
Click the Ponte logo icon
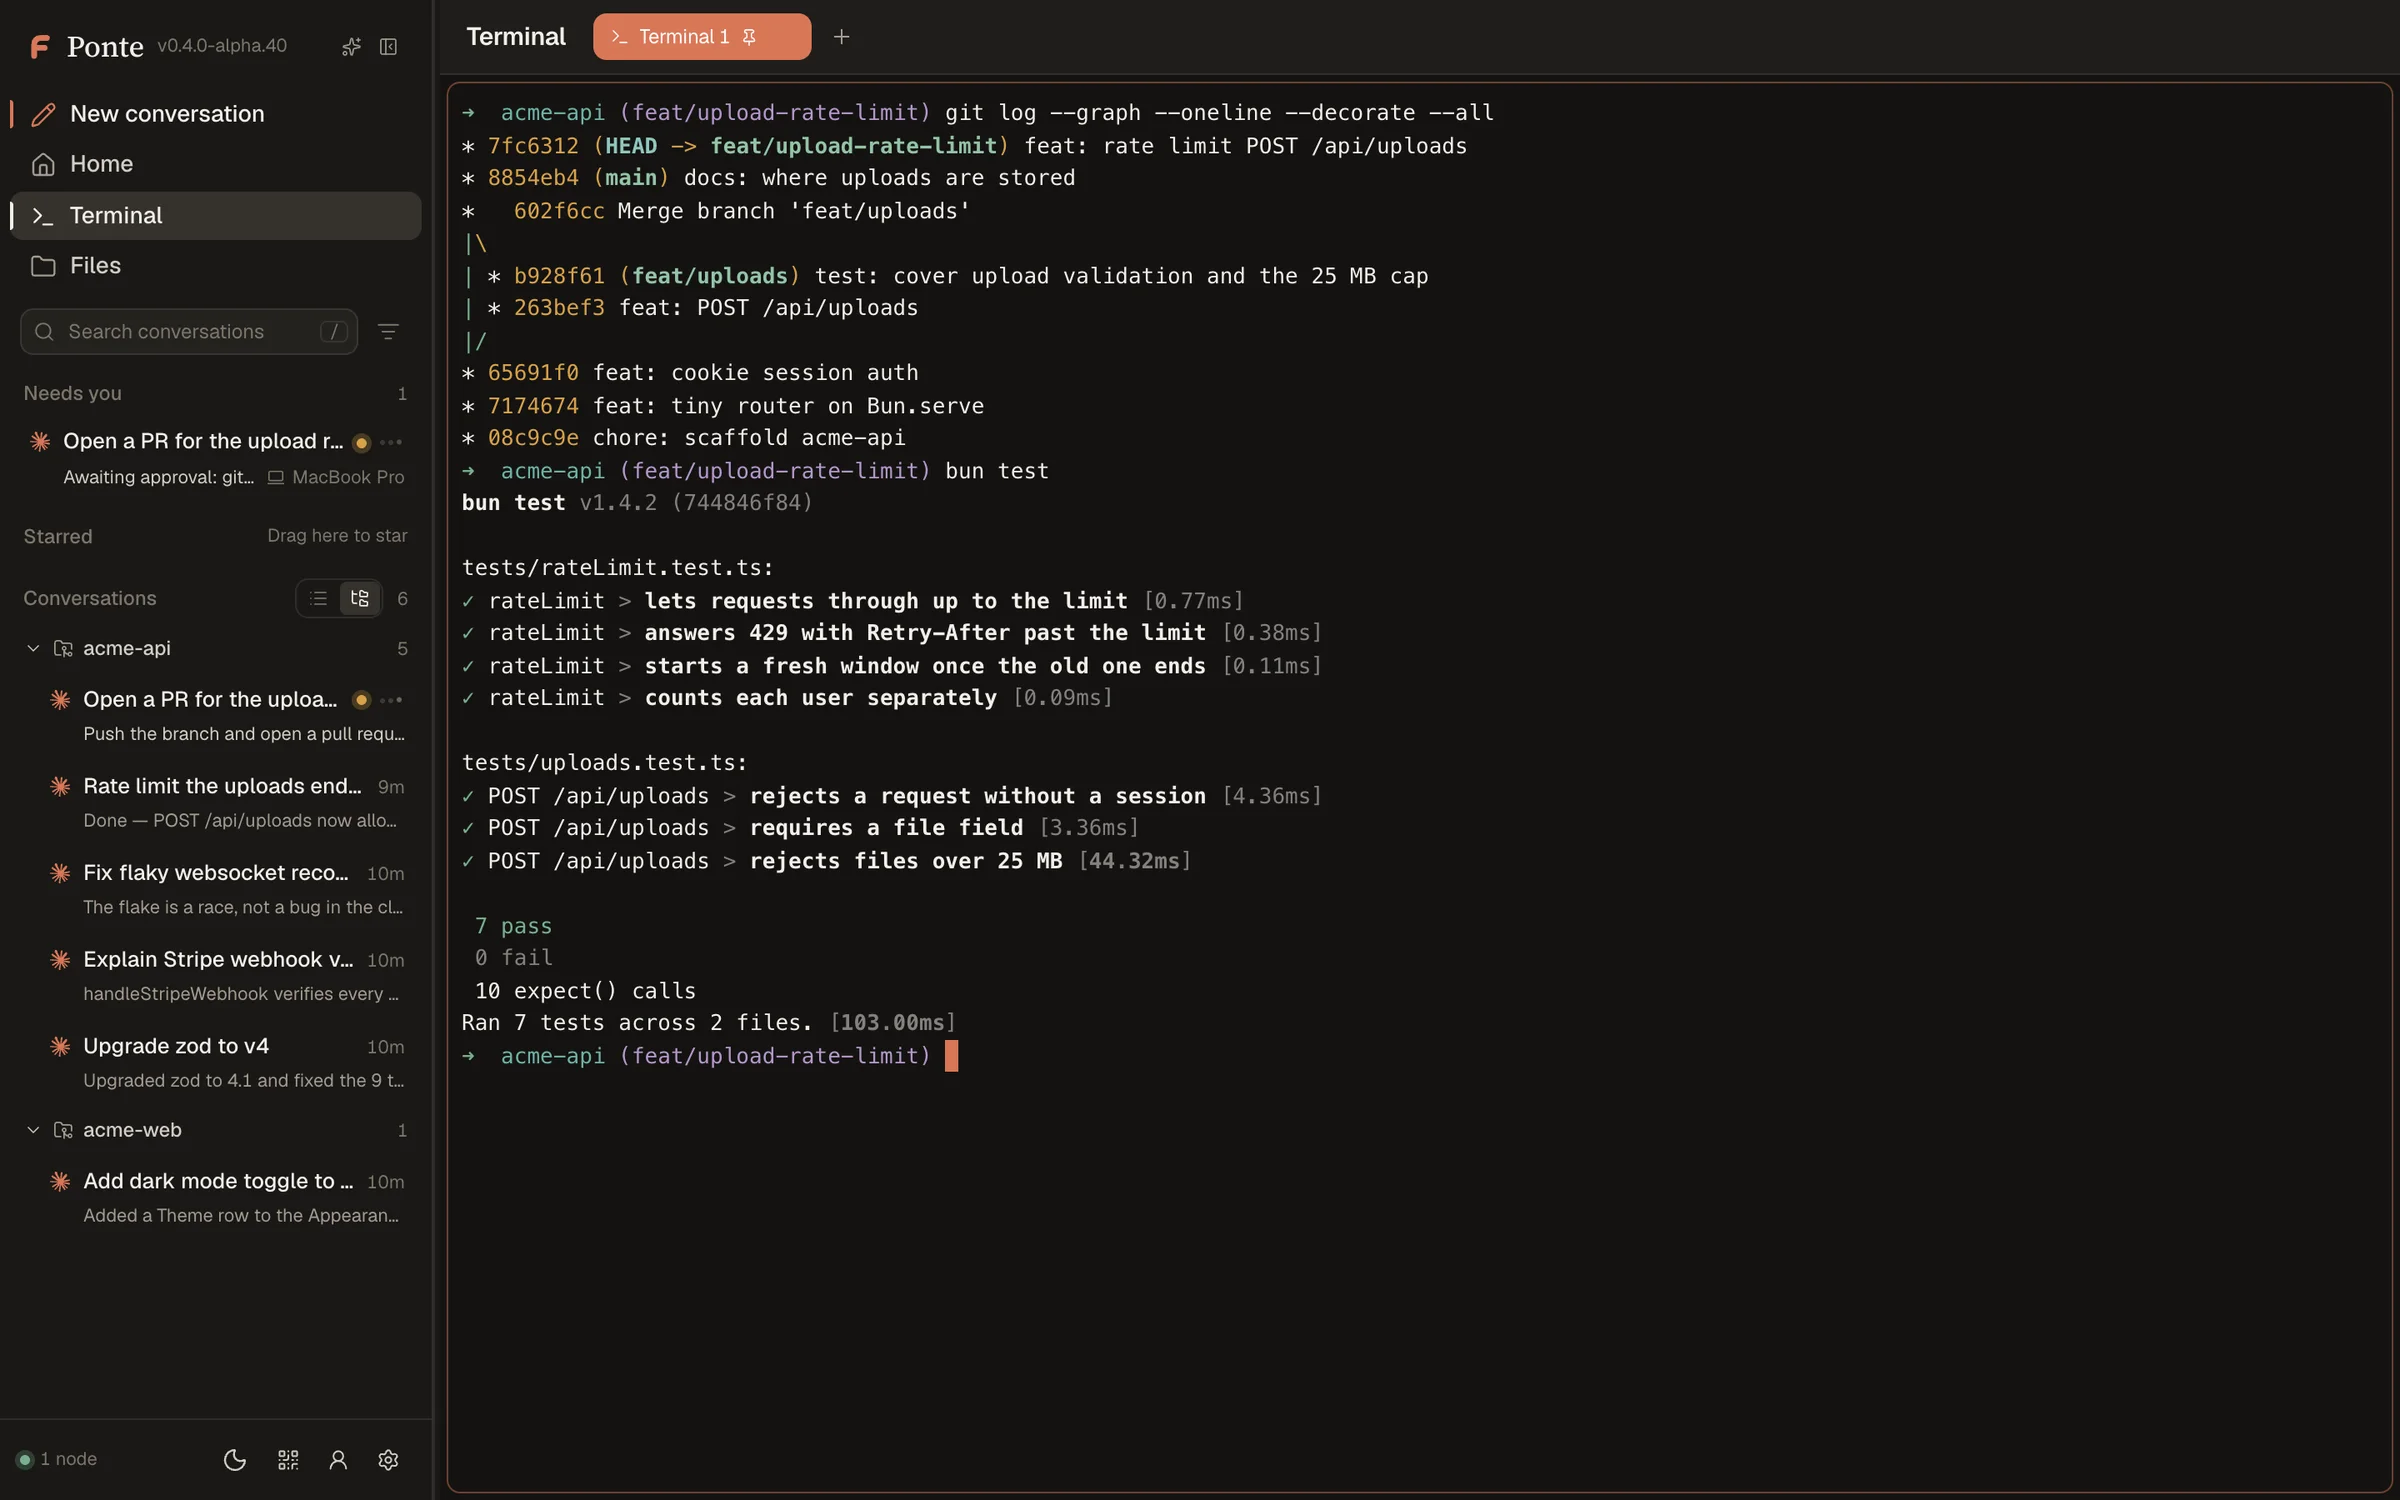pos(40,46)
